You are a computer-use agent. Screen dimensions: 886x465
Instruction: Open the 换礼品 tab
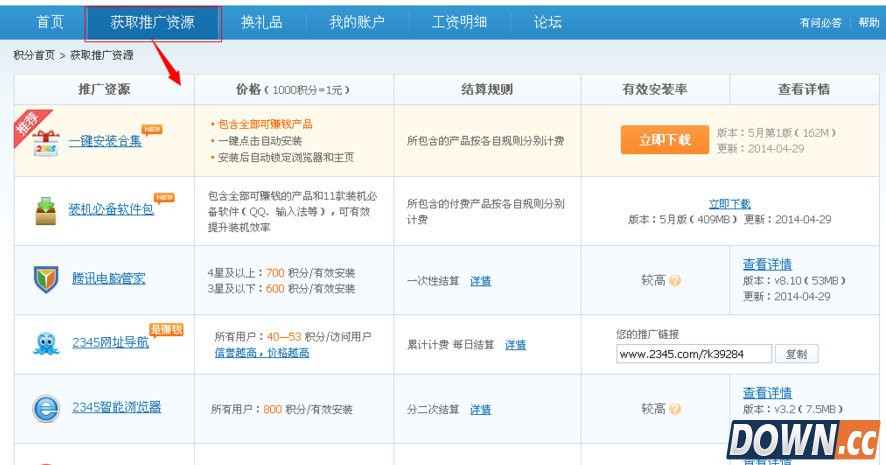coord(261,22)
